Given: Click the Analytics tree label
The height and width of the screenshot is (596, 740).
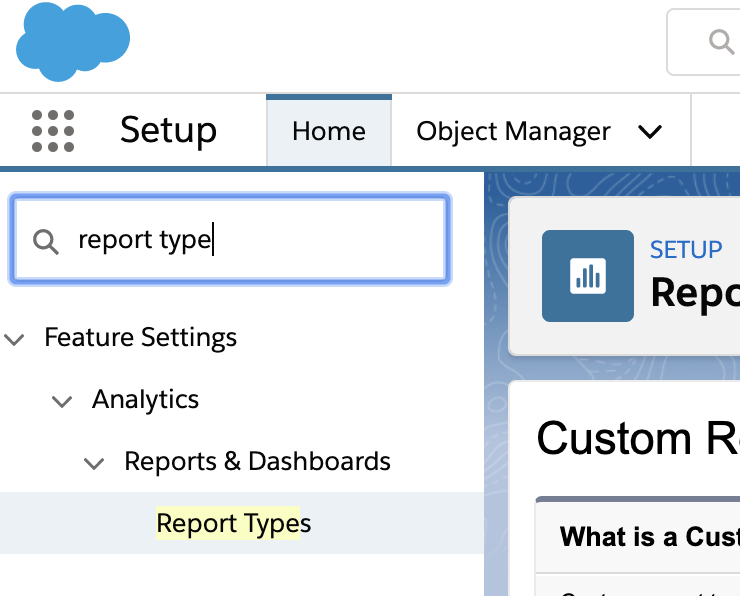Looking at the screenshot, I should (x=145, y=400).
